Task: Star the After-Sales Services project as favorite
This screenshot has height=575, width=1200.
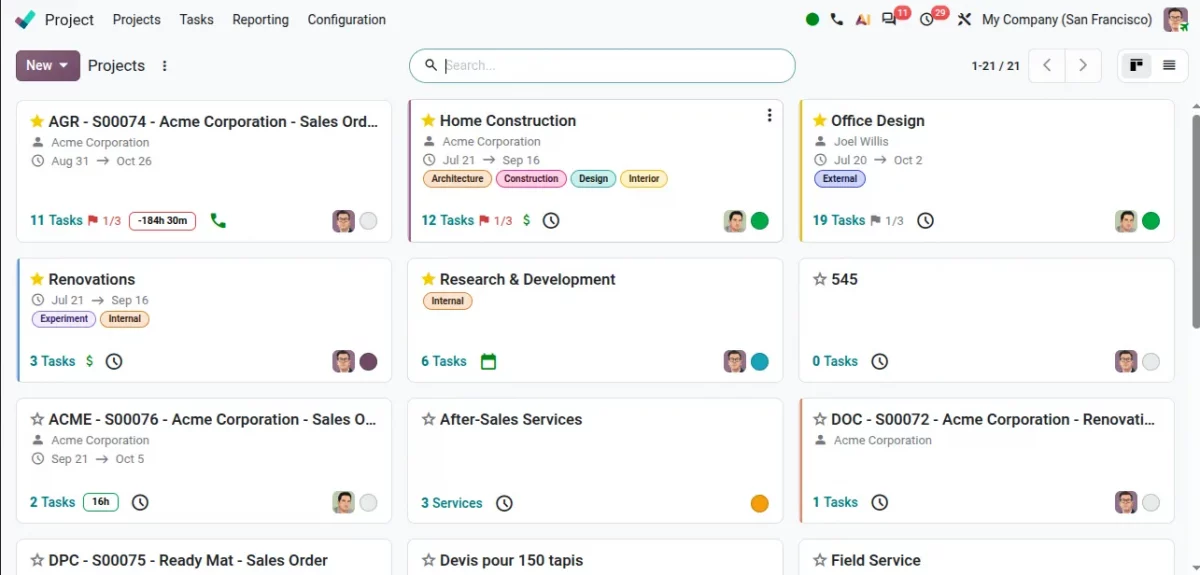Action: tap(428, 419)
